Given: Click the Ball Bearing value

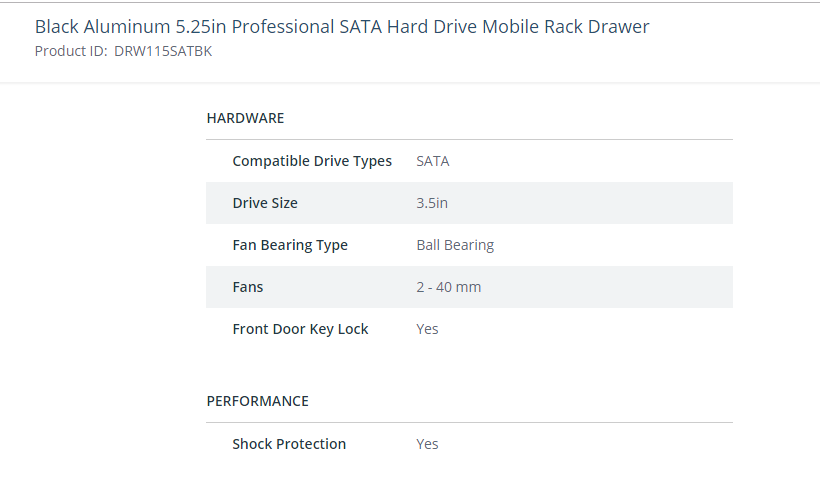Looking at the screenshot, I should click(455, 245).
